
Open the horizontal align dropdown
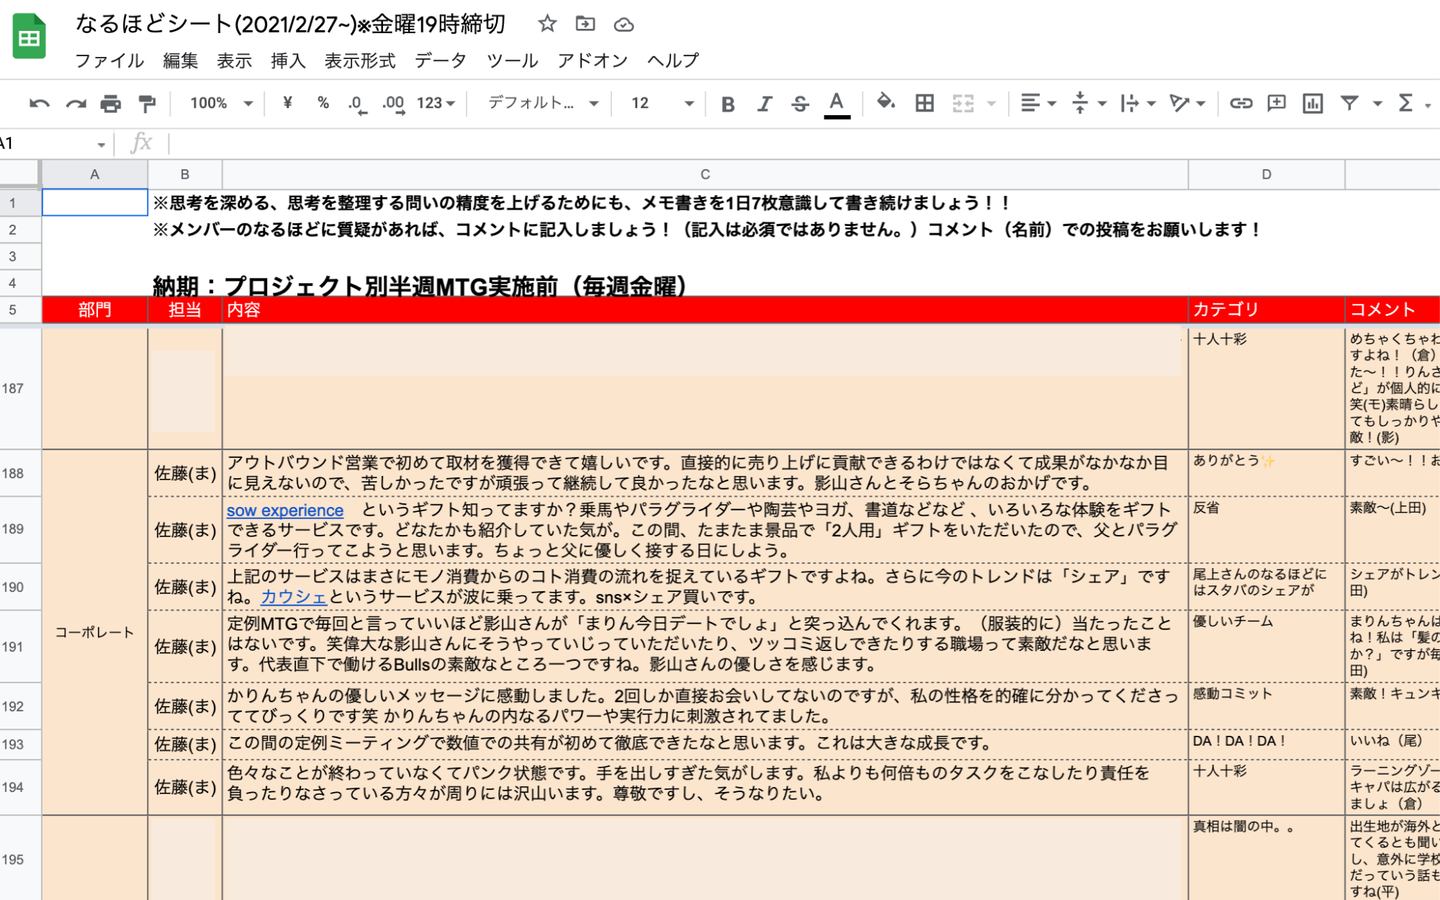point(1038,103)
